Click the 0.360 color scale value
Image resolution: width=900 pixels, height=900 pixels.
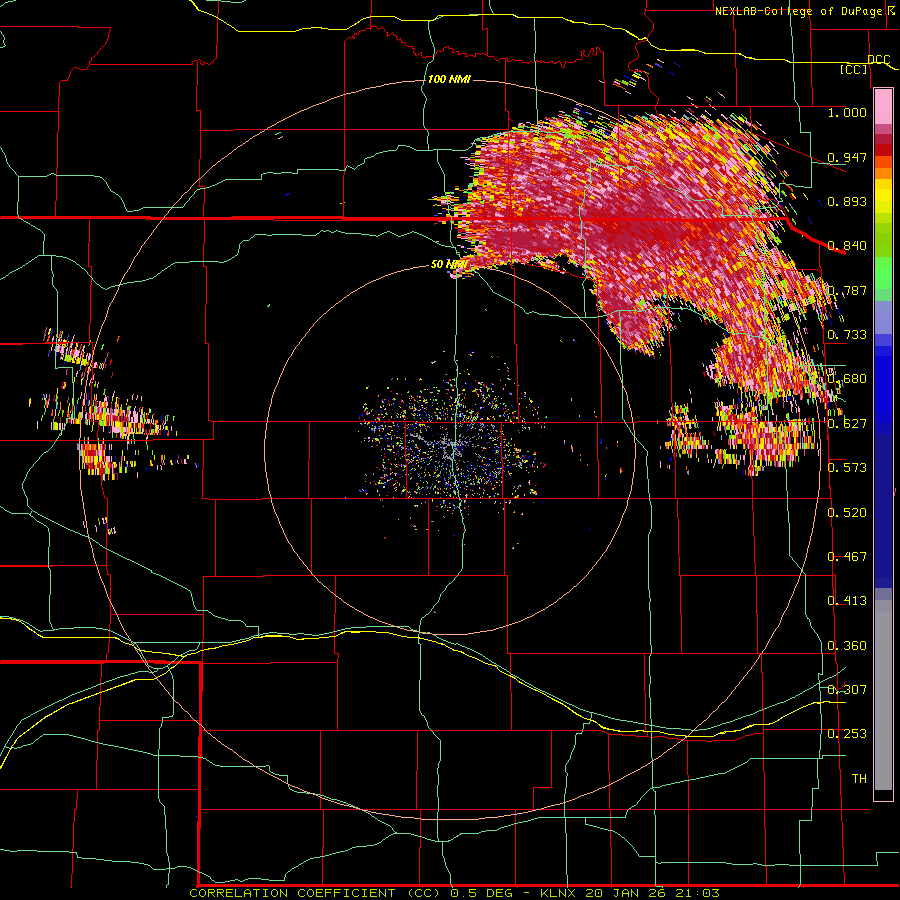click(847, 646)
